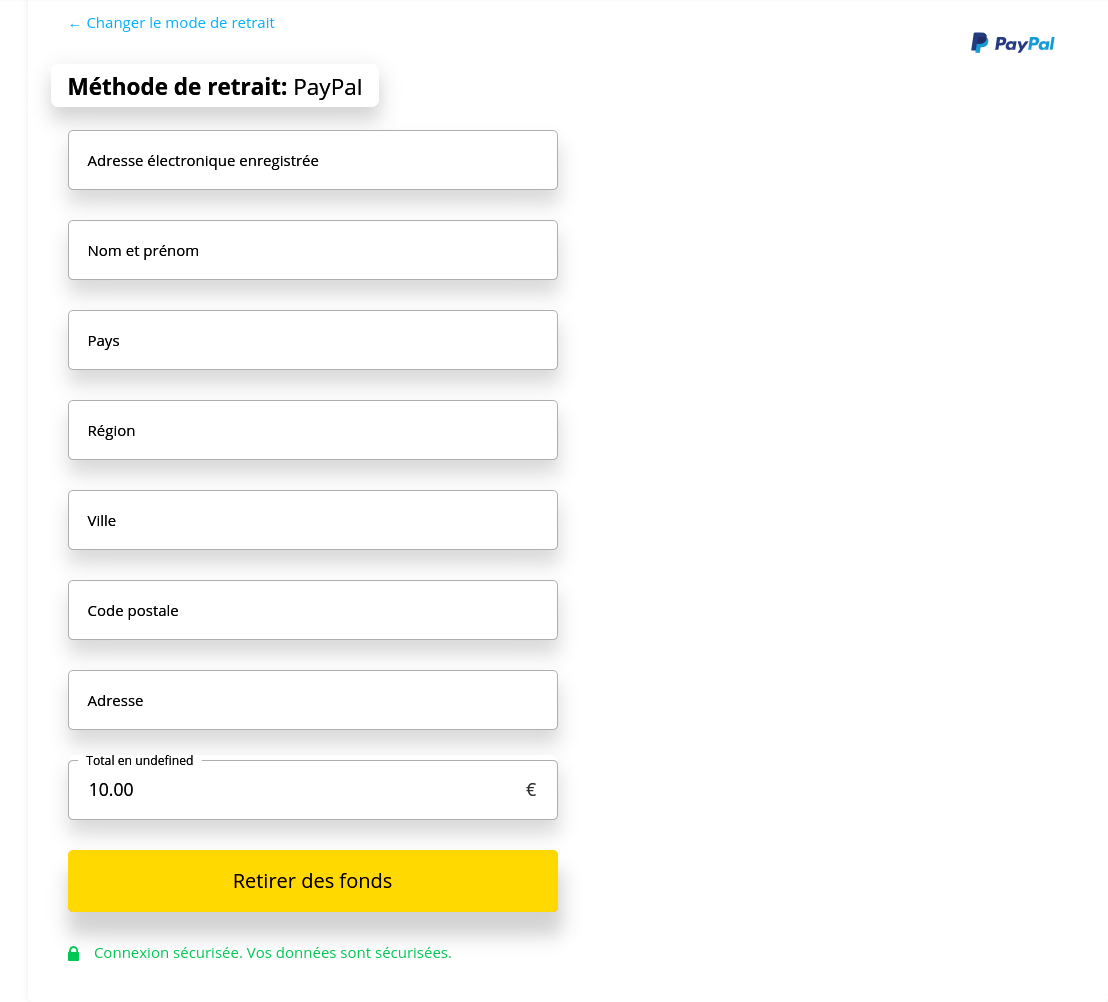Open the Région field
Screen dimensions: 1108x1002
313,430
